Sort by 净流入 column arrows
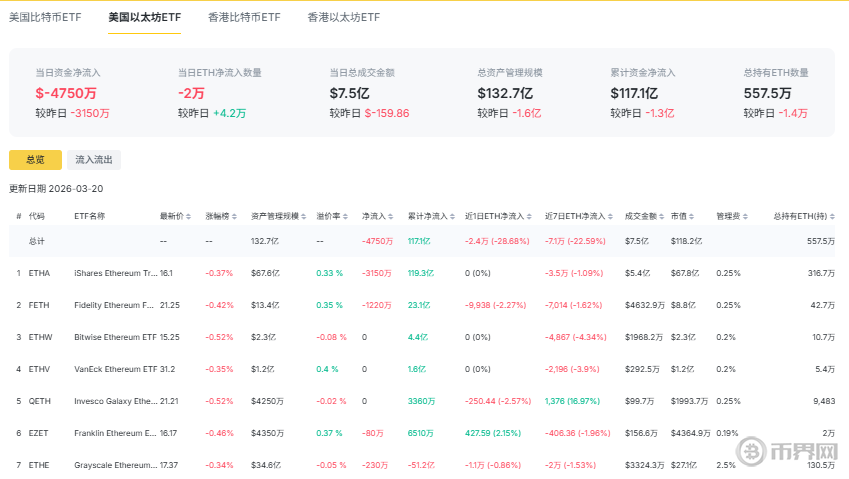The width and height of the screenshot is (849, 479). click(x=390, y=216)
